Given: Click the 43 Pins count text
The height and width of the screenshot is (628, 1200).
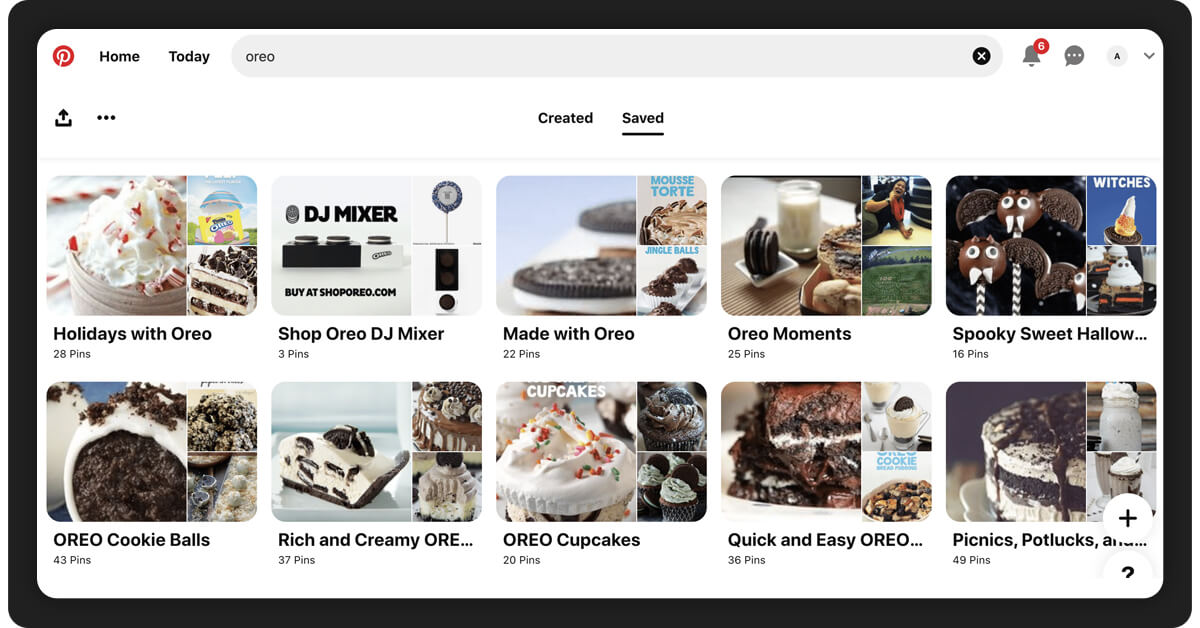Looking at the screenshot, I should tap(72, 560).
